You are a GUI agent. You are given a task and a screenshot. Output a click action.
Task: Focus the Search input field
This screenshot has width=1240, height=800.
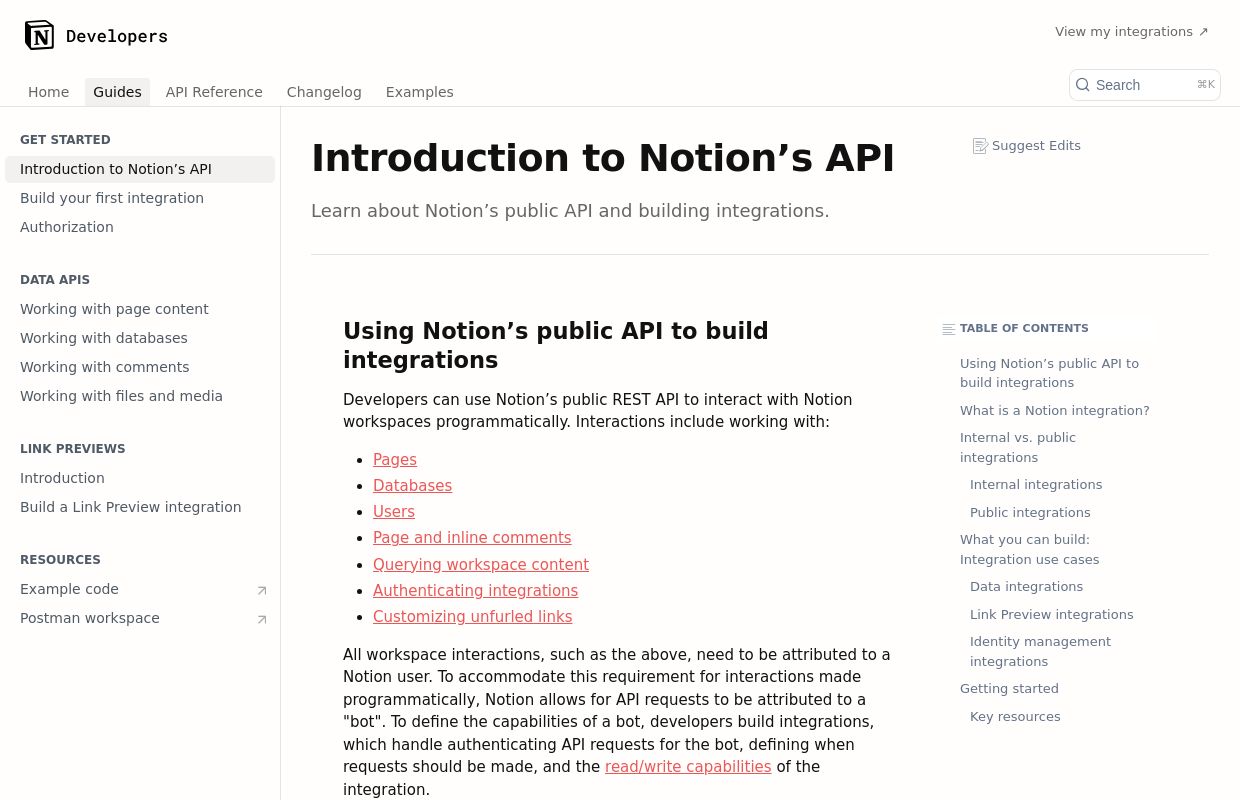coord(1145,85)
